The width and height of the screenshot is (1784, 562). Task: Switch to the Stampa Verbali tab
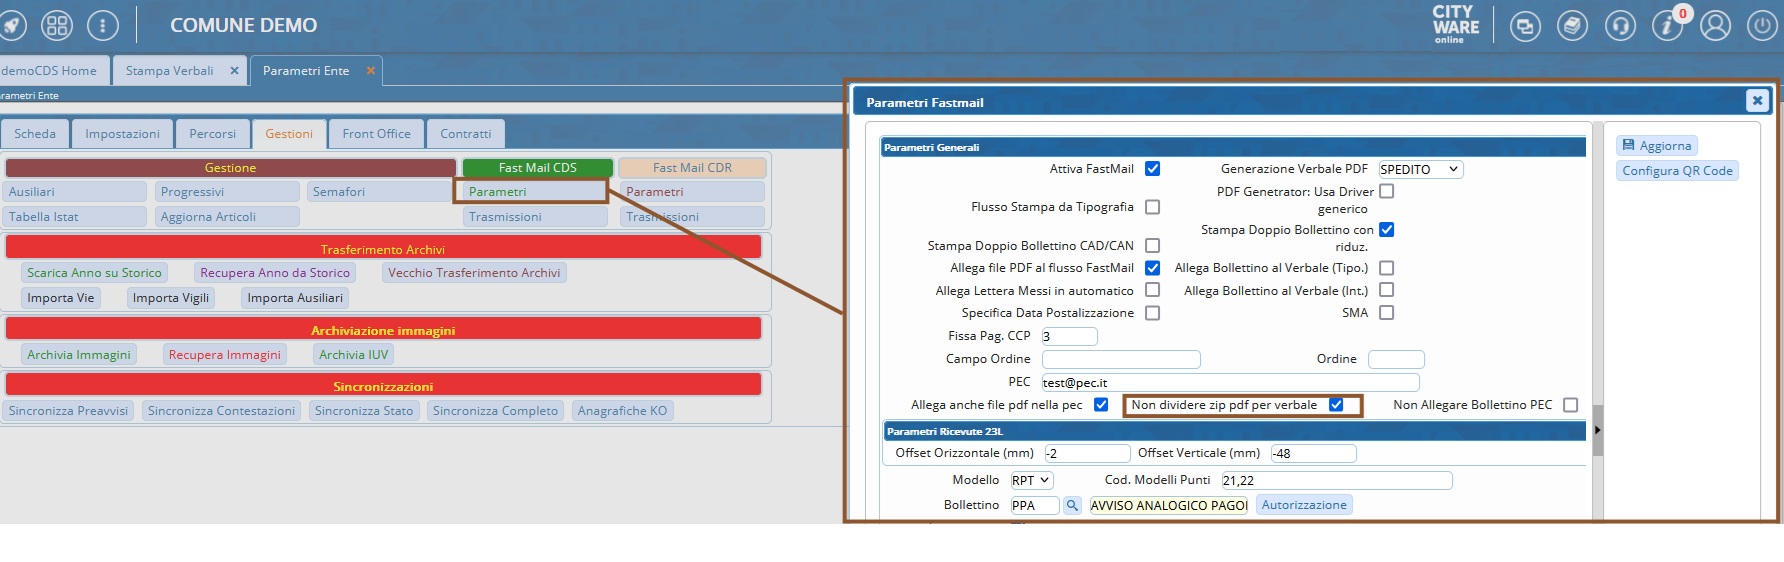[x=170, y=71]
